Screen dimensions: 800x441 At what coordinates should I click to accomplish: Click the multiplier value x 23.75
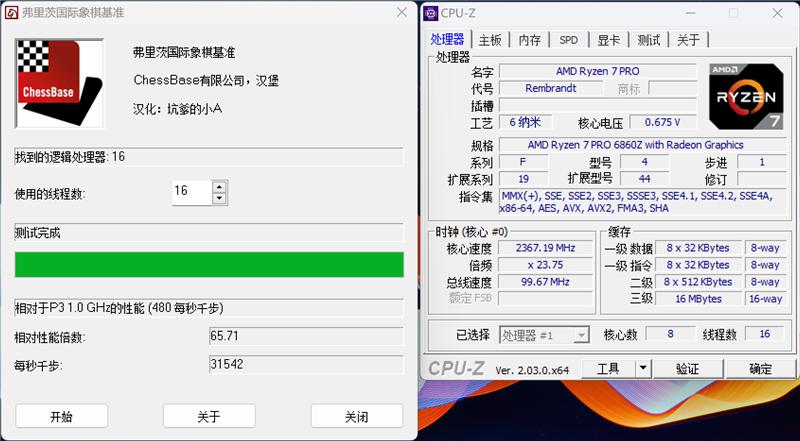[545, 265]
